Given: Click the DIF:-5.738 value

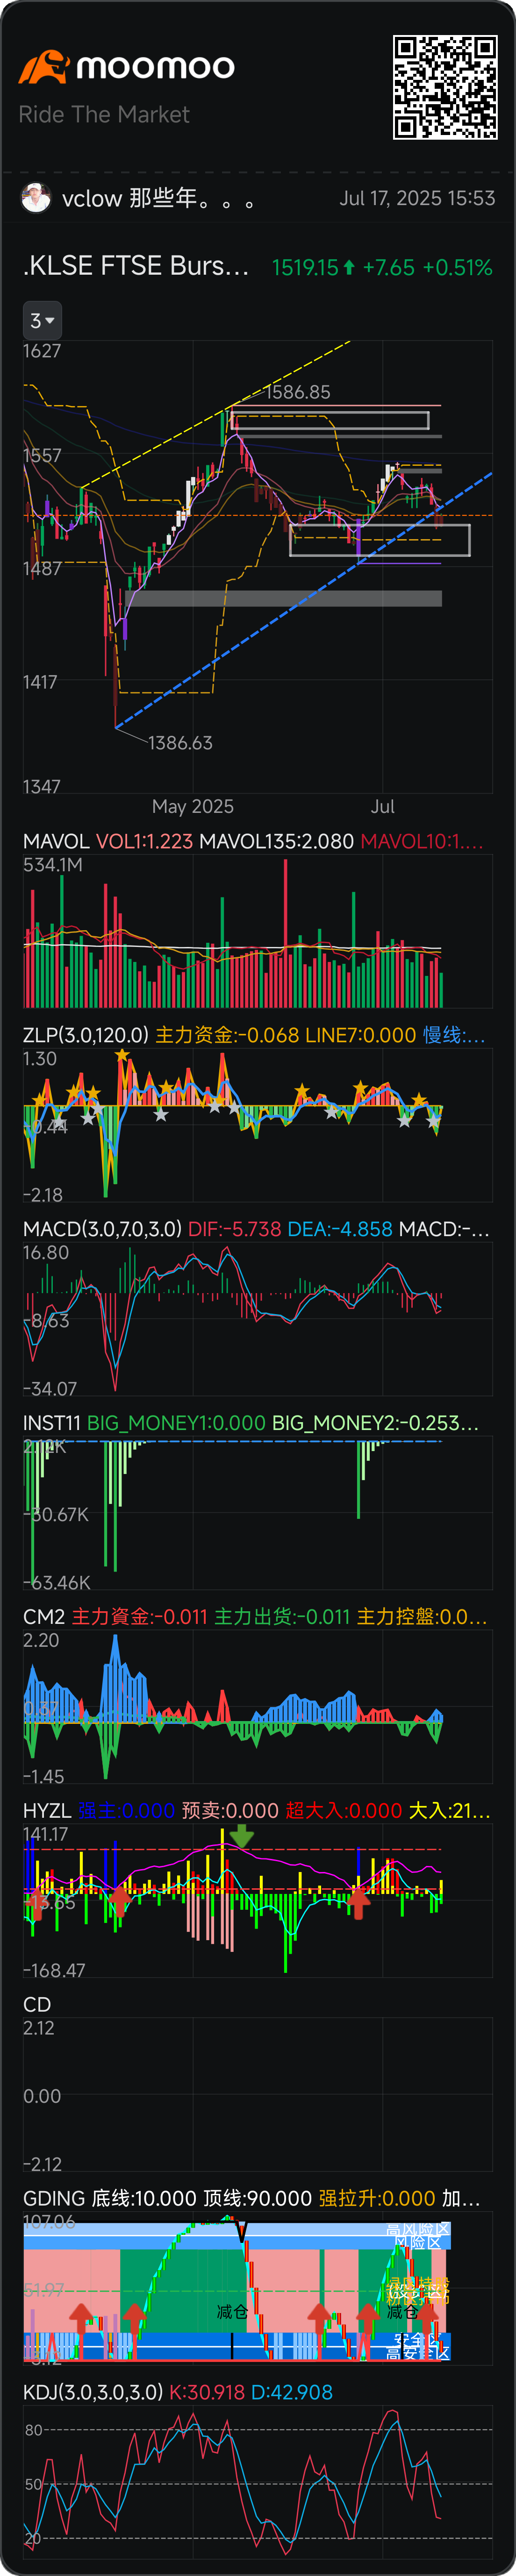Looking at the screenshot, I should [x=234, y=1229].
